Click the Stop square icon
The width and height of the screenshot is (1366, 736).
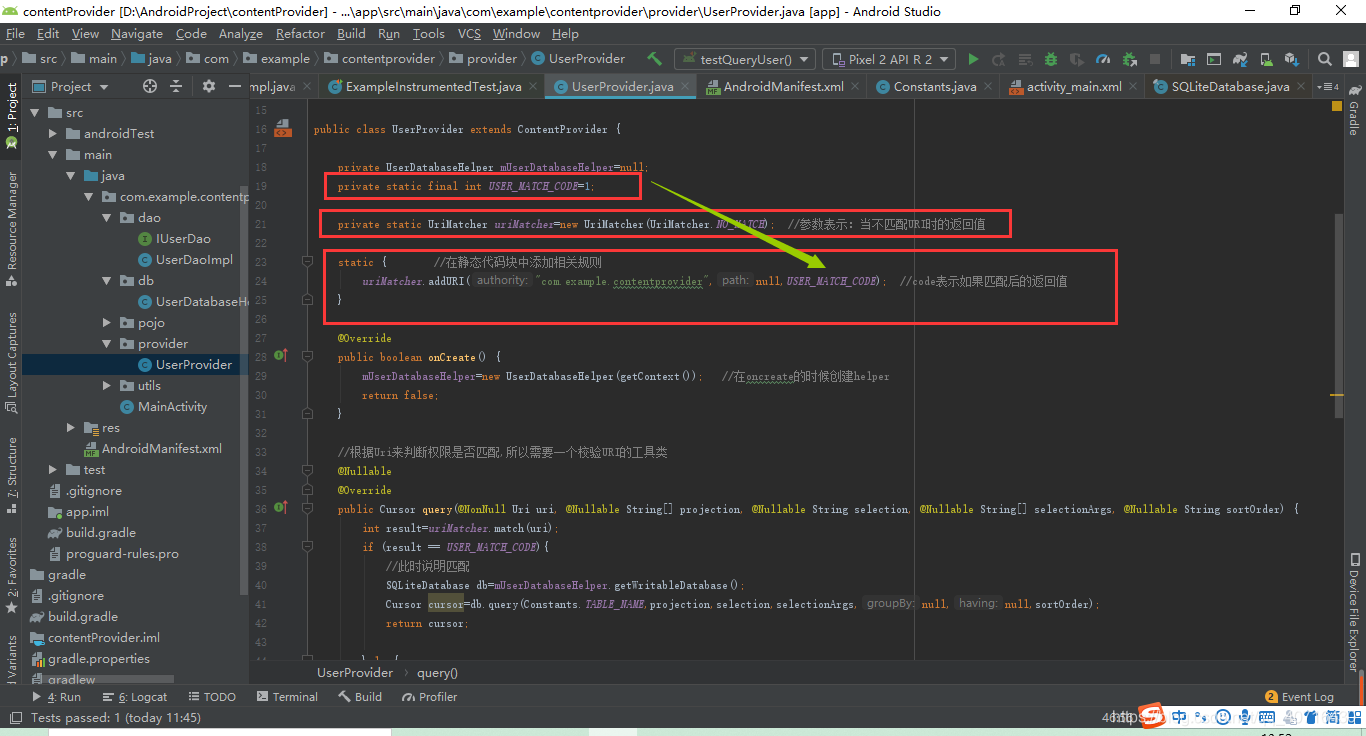click(1155, 59)
